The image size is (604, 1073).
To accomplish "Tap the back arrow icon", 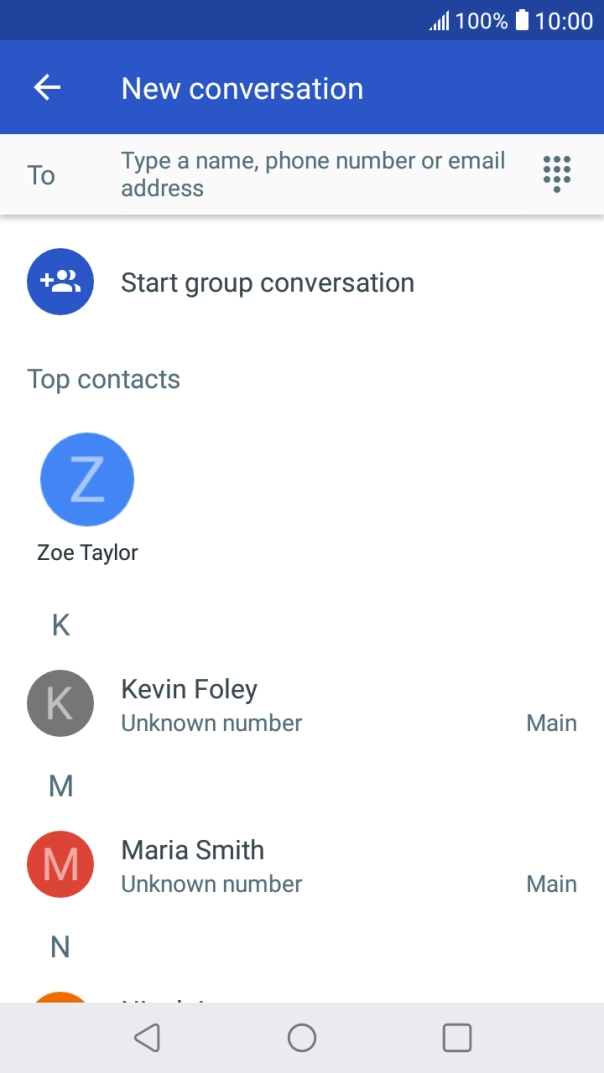I will click(47, 88).
